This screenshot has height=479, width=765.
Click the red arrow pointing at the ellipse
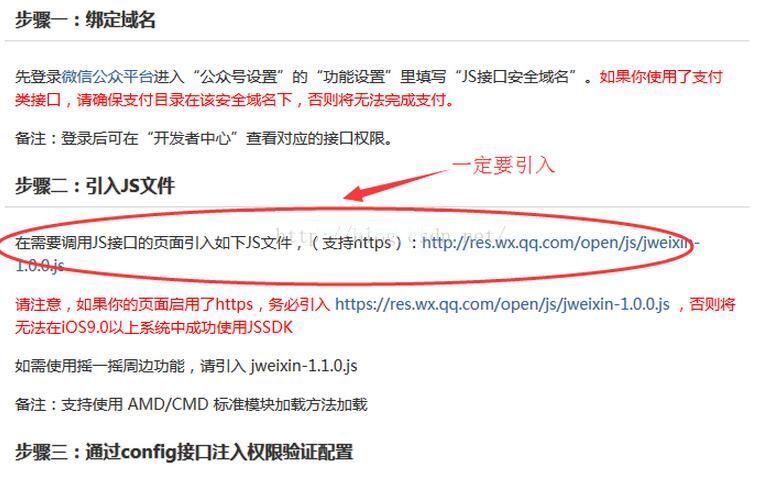tap(395, 185)
